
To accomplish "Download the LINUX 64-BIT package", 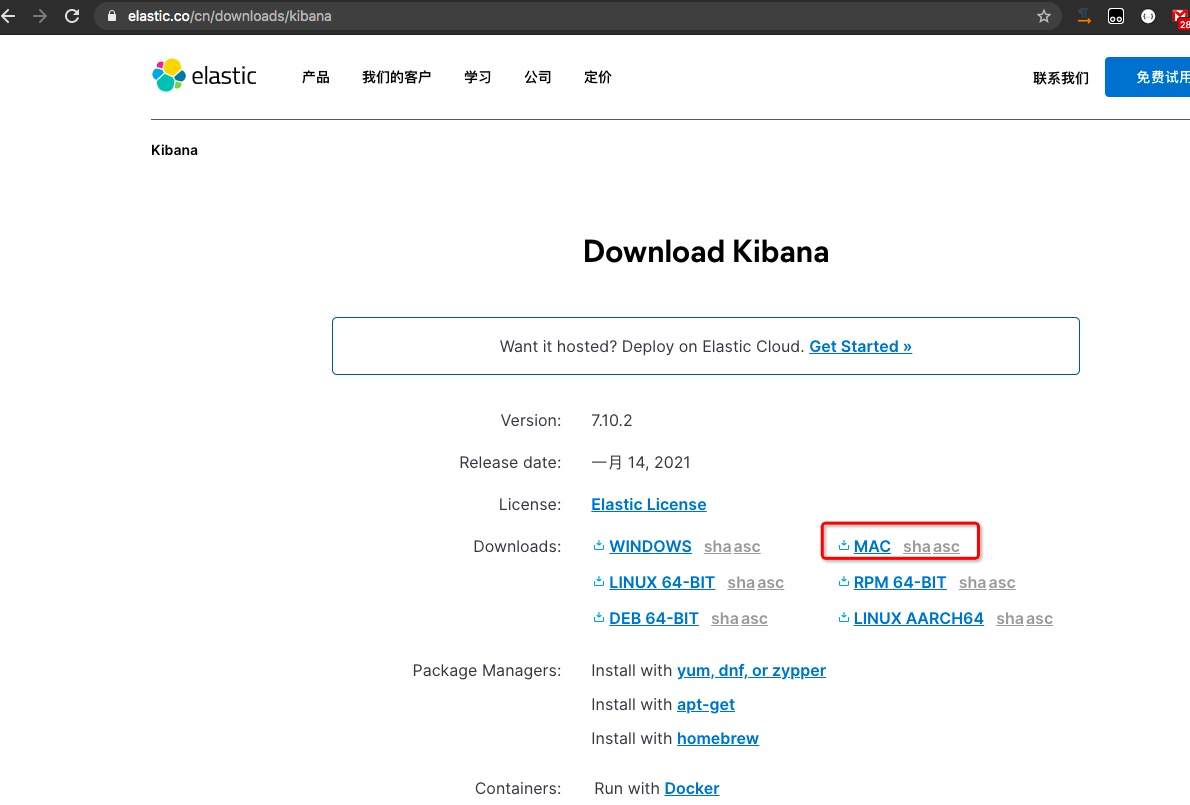I will (x=662, y=582).
